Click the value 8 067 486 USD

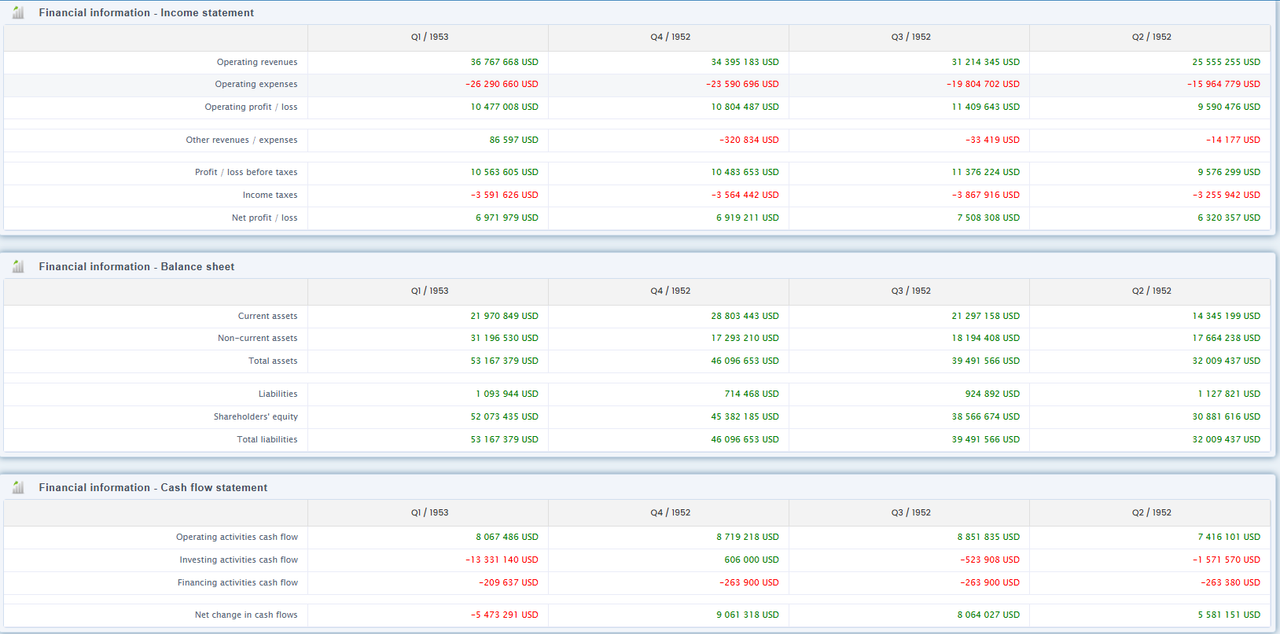[507, 538]
